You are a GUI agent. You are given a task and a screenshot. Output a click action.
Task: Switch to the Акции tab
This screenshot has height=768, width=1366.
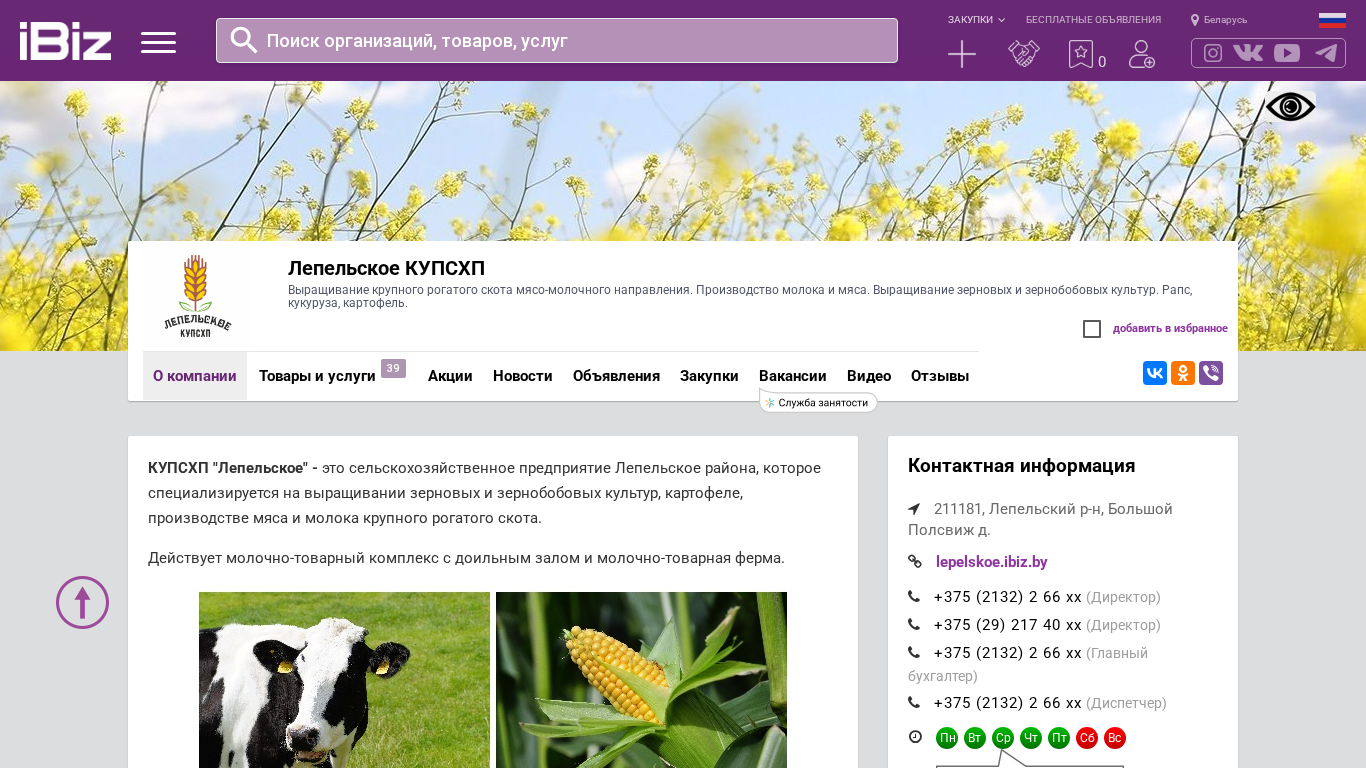coord(450,376)
